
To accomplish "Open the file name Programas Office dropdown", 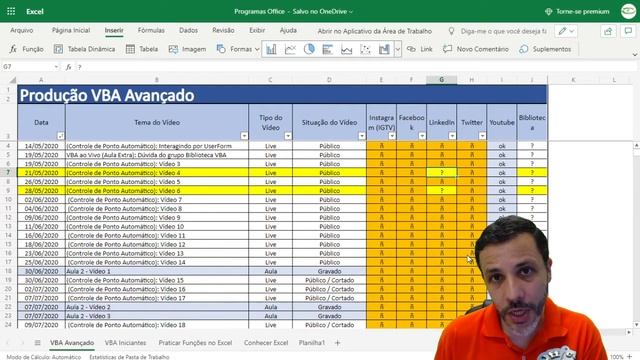I will [293, 11].
